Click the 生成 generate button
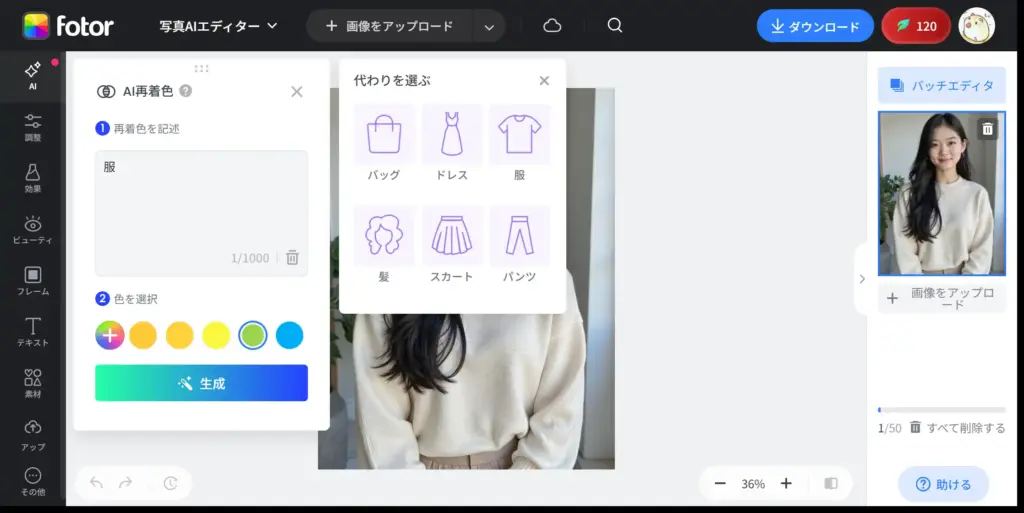Image resolution: width=1024 pixels, height=513 pixels. [x=201, y=383]
